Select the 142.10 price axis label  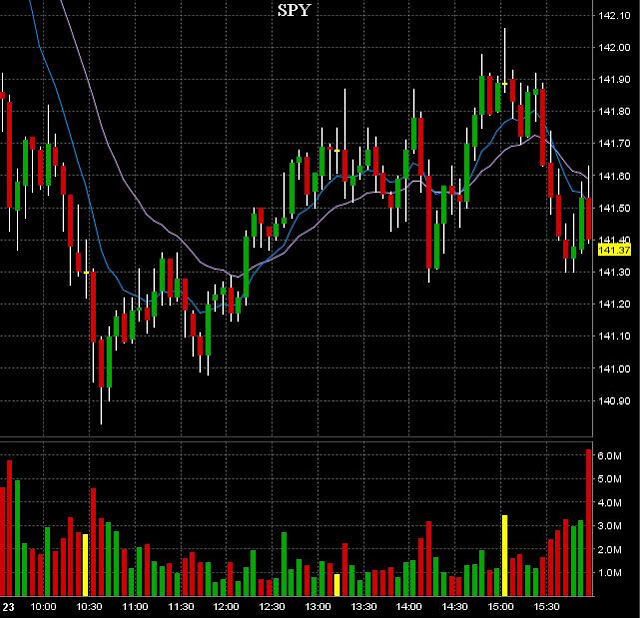(x=614, y=16)
